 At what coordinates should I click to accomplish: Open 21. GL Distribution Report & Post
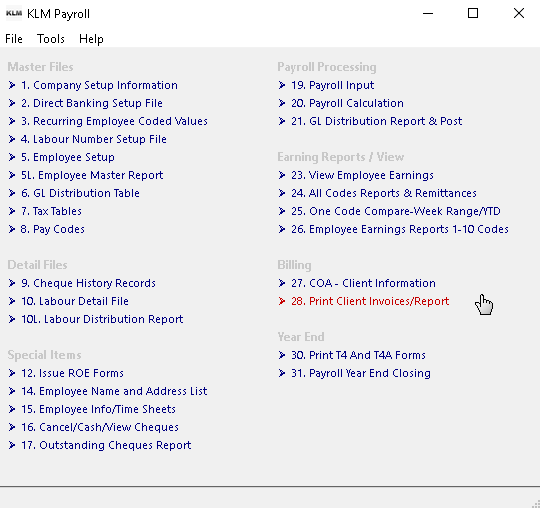(x=377, y=121)
